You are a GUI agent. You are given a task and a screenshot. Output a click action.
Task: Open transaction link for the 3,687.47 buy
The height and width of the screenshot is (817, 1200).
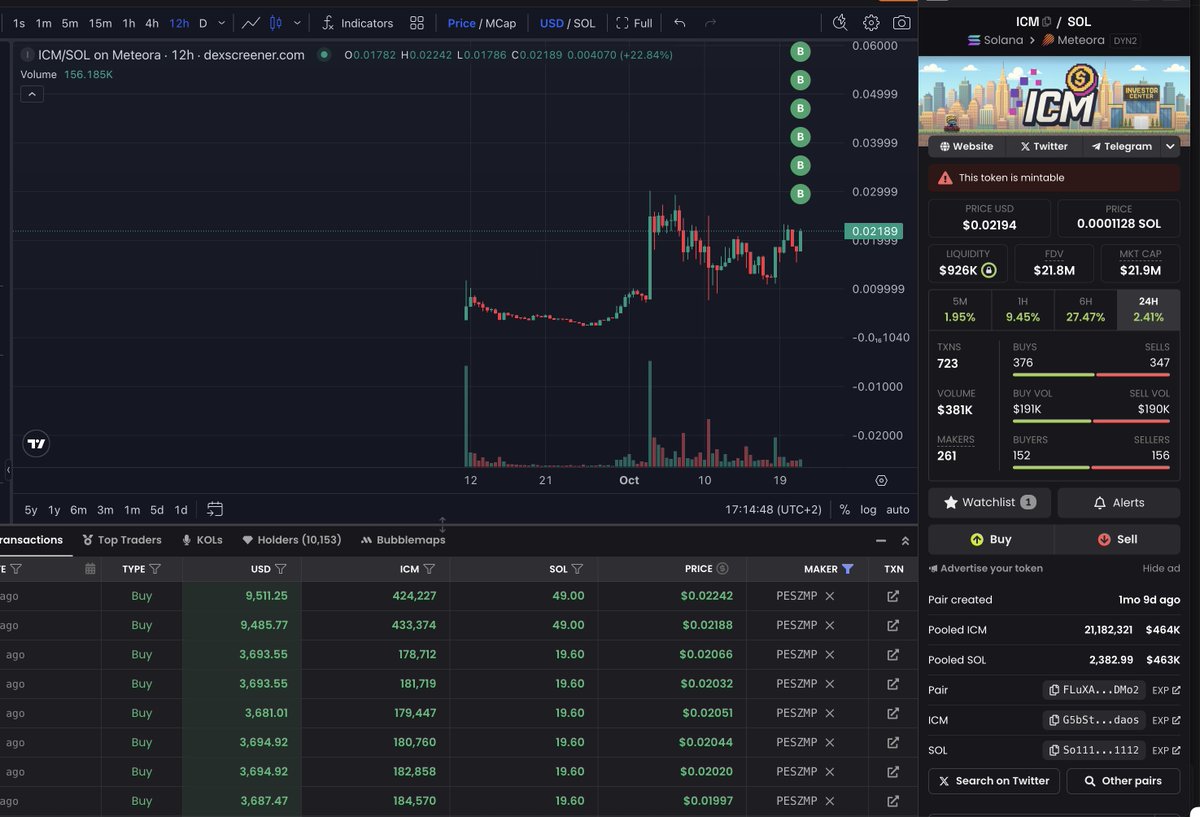pos(893,801)
